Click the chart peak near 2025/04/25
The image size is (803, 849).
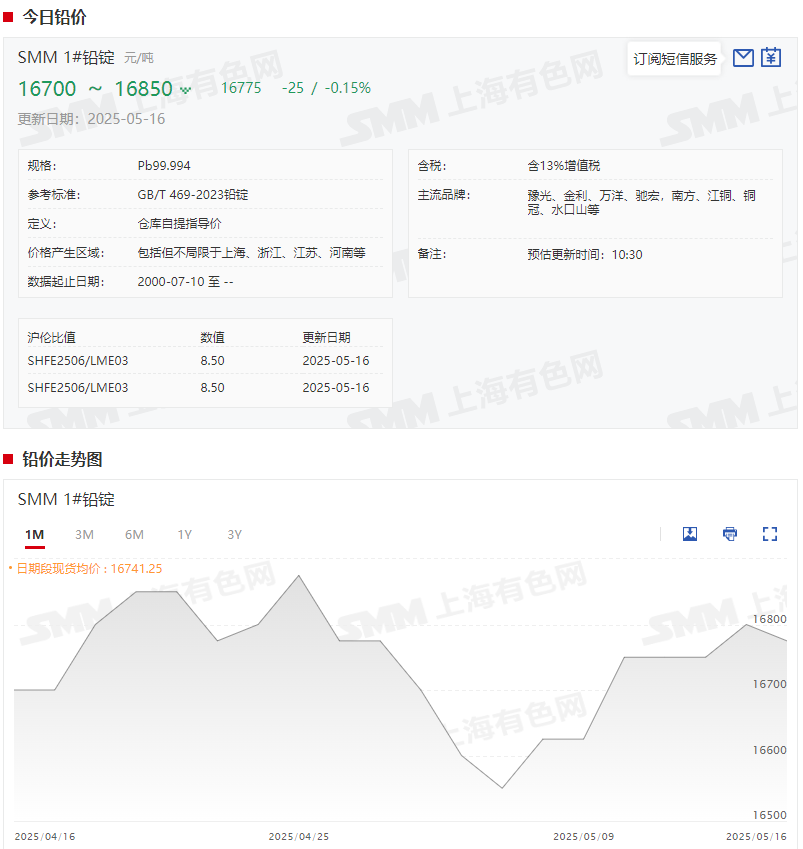click(299, 576)
